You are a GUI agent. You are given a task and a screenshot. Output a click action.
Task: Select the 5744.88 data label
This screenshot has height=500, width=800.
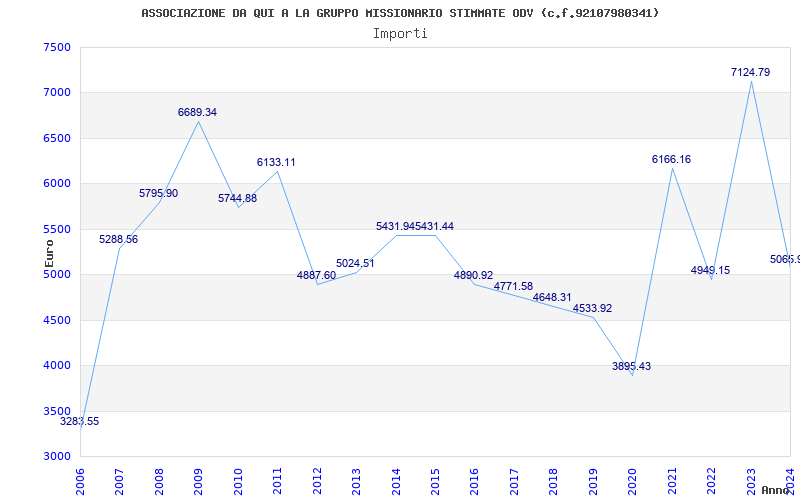(x=237, y=198)
